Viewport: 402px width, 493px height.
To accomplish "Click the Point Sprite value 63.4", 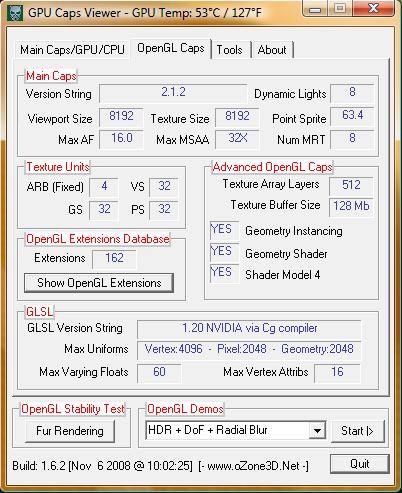I will click(x=352, y=116).
